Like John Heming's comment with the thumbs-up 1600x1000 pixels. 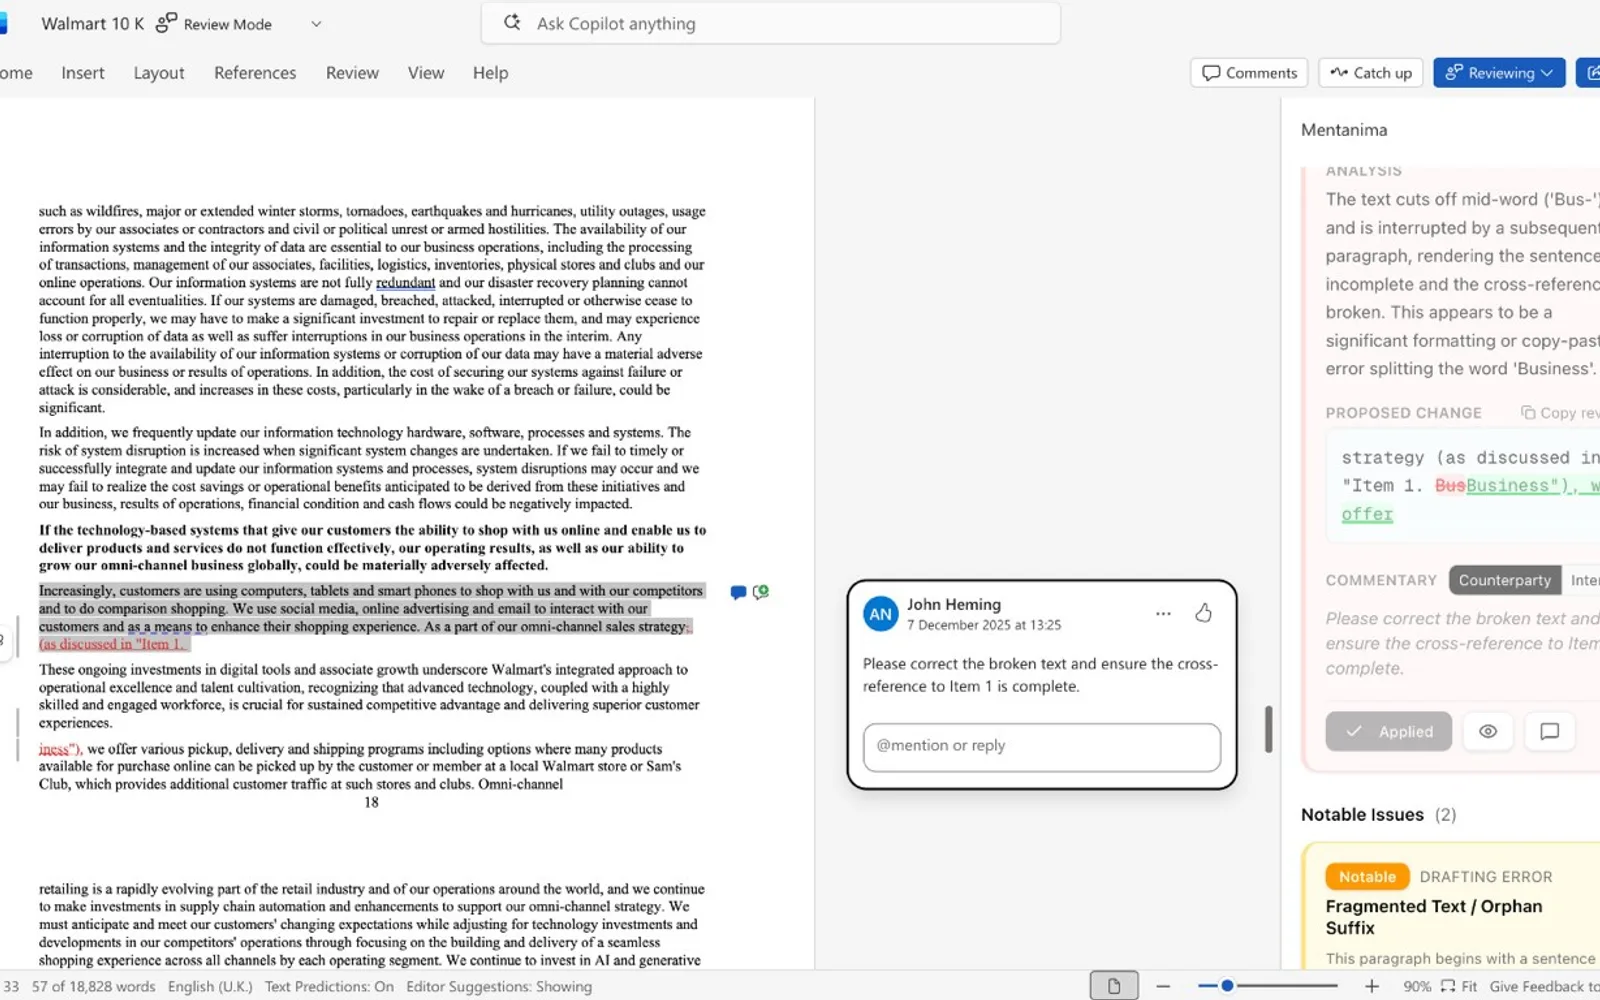pyautogui.click(x=1203, y=613)
